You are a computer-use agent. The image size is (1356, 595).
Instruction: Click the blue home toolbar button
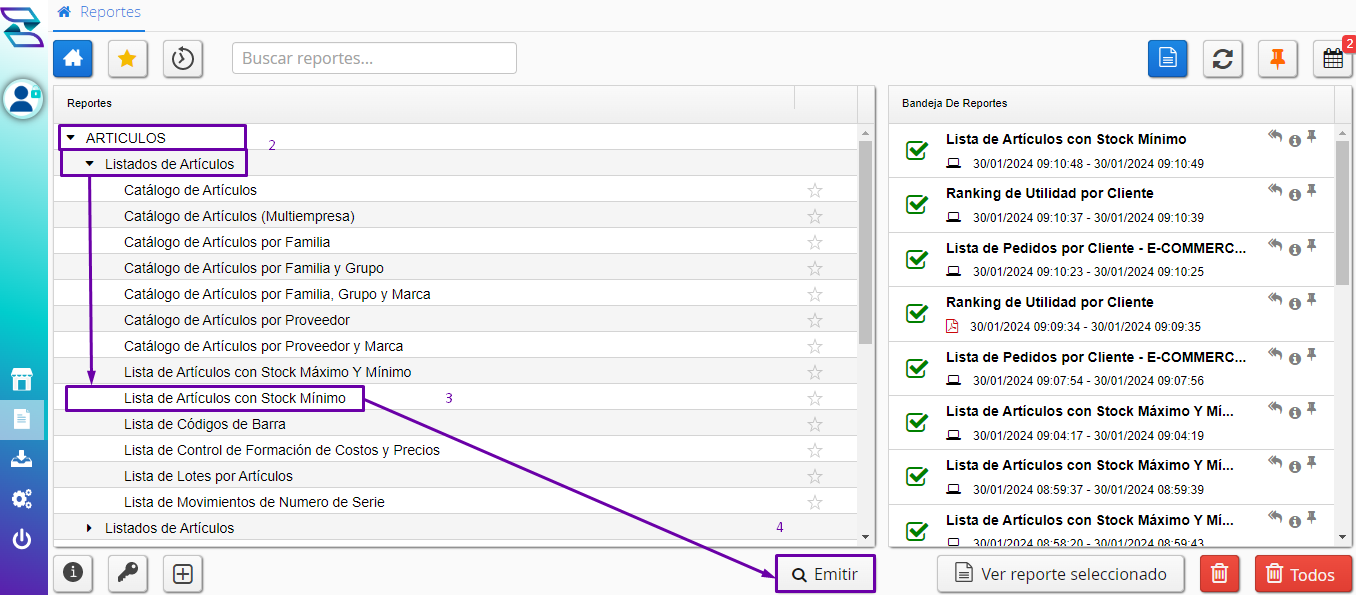click(73, 59)
